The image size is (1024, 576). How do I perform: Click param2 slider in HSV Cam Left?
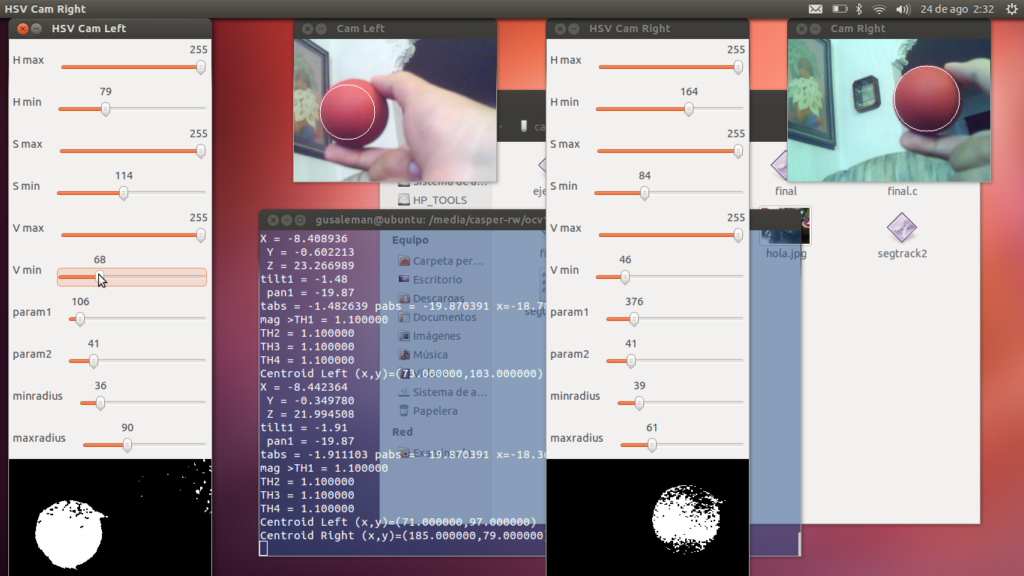(x=137, y=360)
